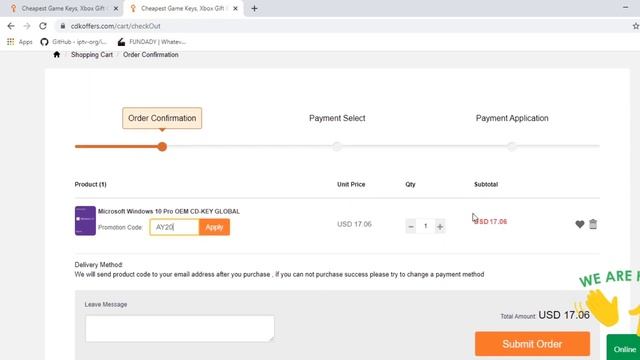The image size is (640, 360).
Task: Click the browser forward arrow
Action: 27,26
